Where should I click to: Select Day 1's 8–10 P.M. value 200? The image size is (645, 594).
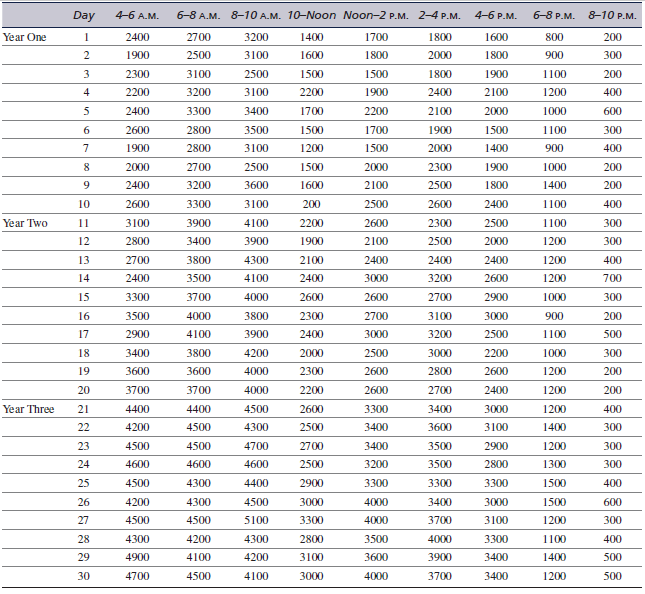[613, 37]
